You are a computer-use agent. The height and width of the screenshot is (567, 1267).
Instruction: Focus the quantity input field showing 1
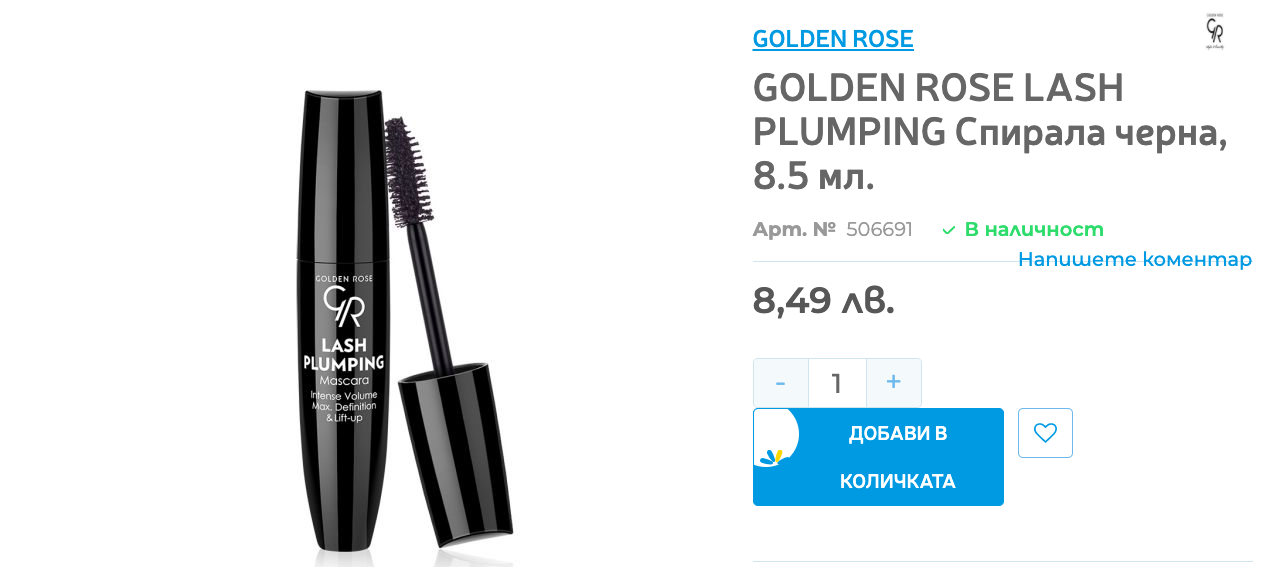[837, 383]
